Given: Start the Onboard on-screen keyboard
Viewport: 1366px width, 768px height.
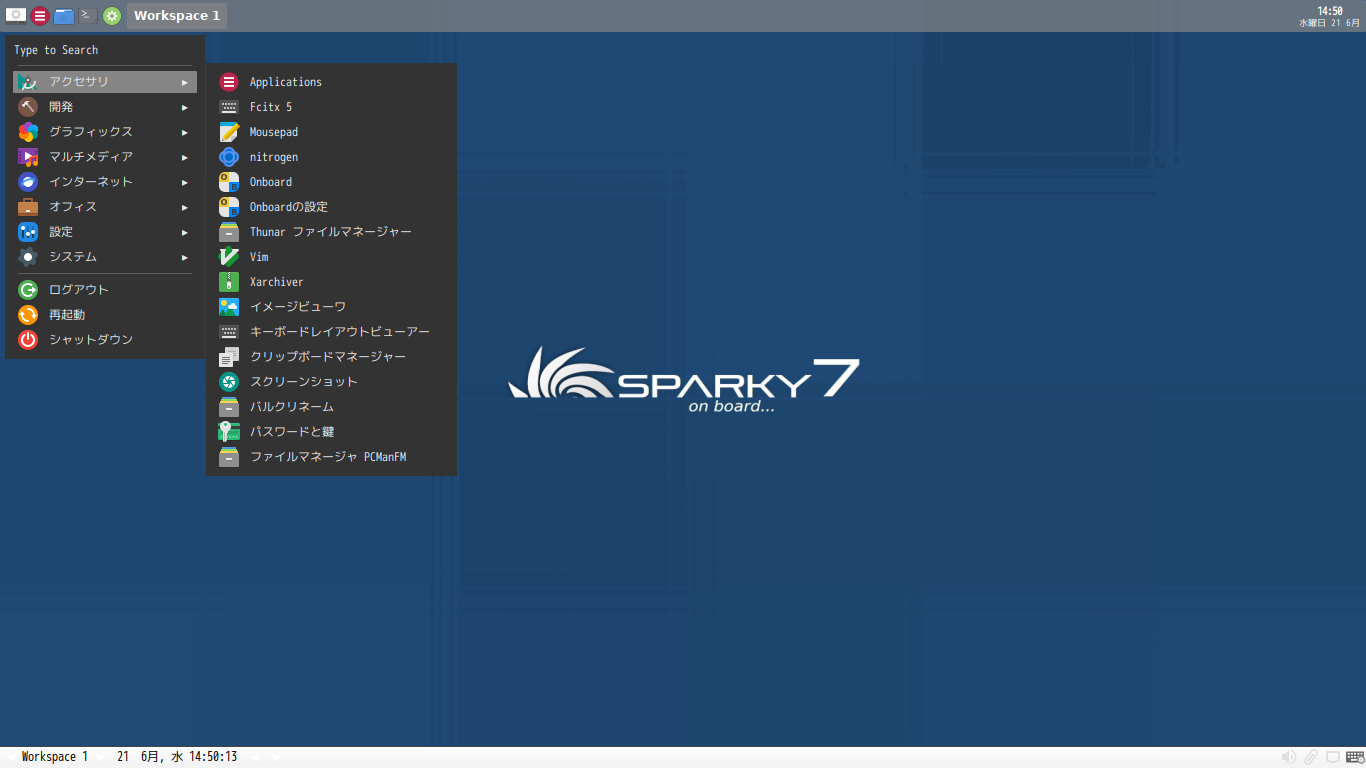Looking at the screenshot, I should coord(331,182).
